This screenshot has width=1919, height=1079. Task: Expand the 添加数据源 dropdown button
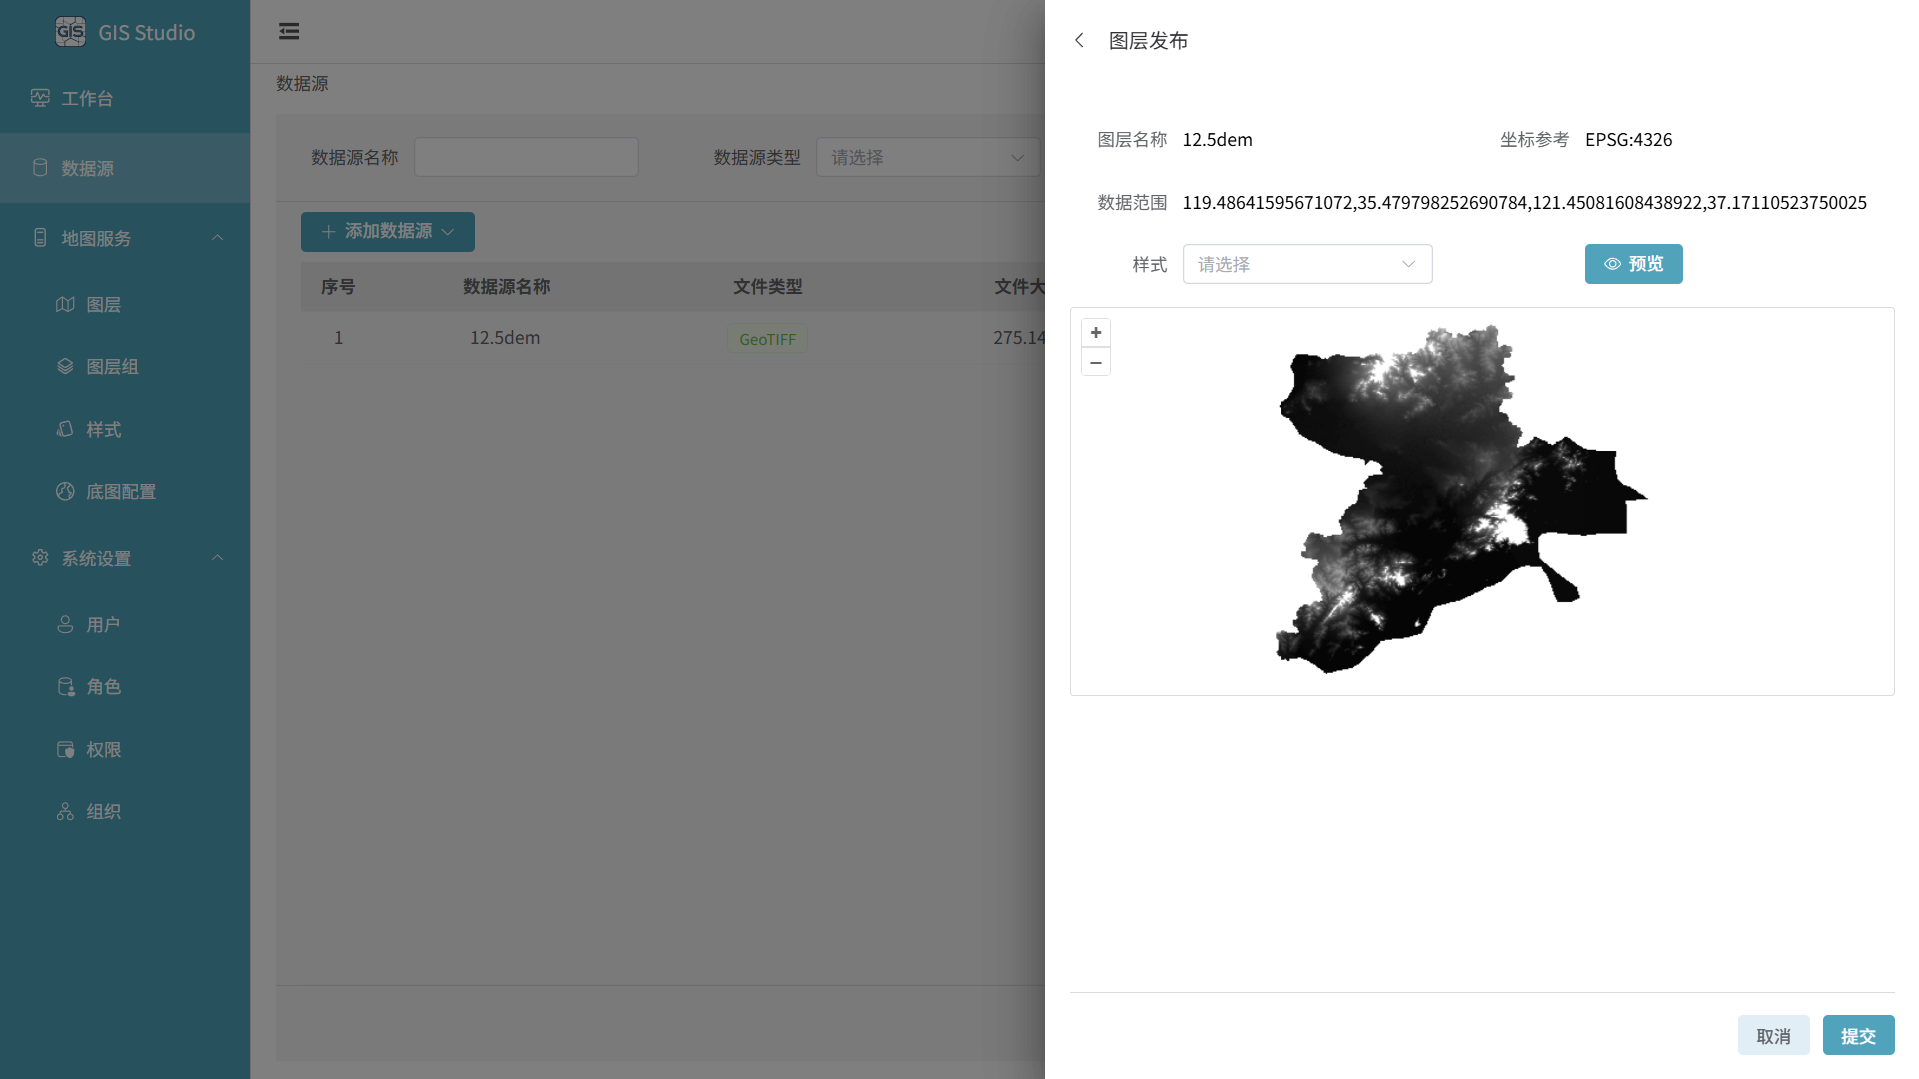point(388,232)
